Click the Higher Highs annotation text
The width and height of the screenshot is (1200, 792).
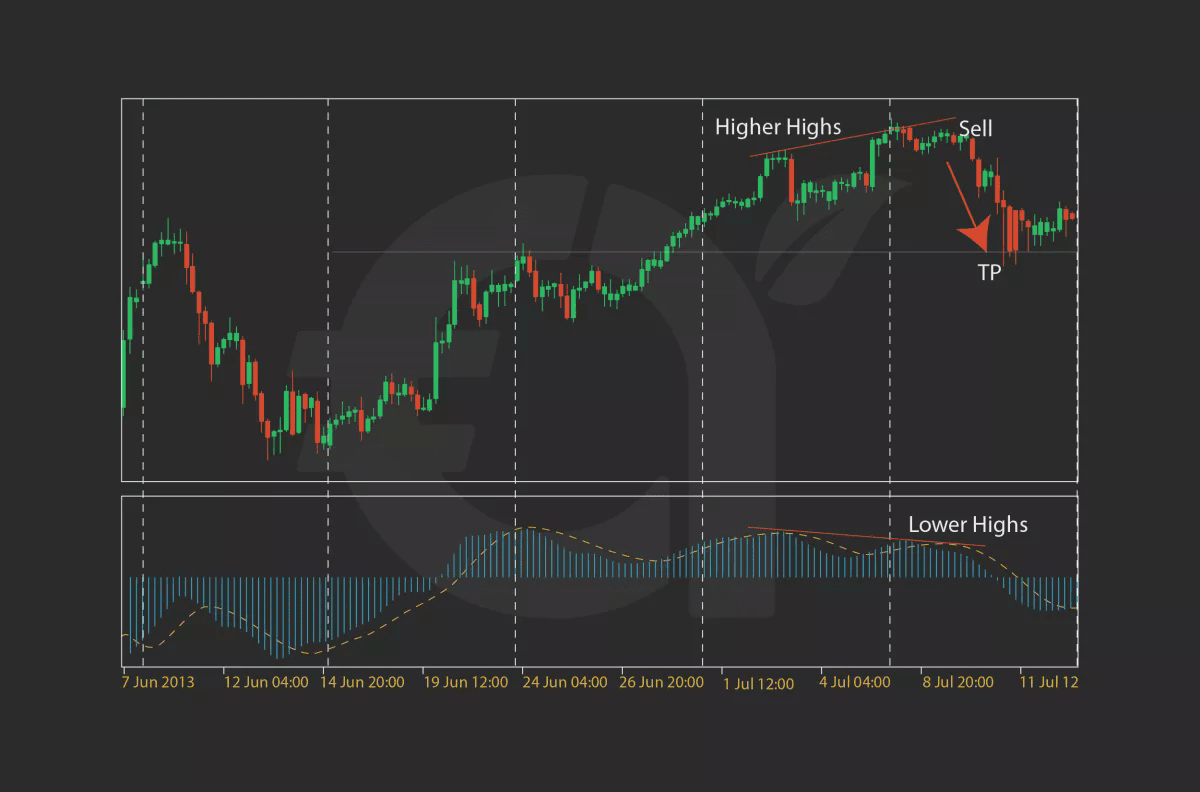pos(778,127)
